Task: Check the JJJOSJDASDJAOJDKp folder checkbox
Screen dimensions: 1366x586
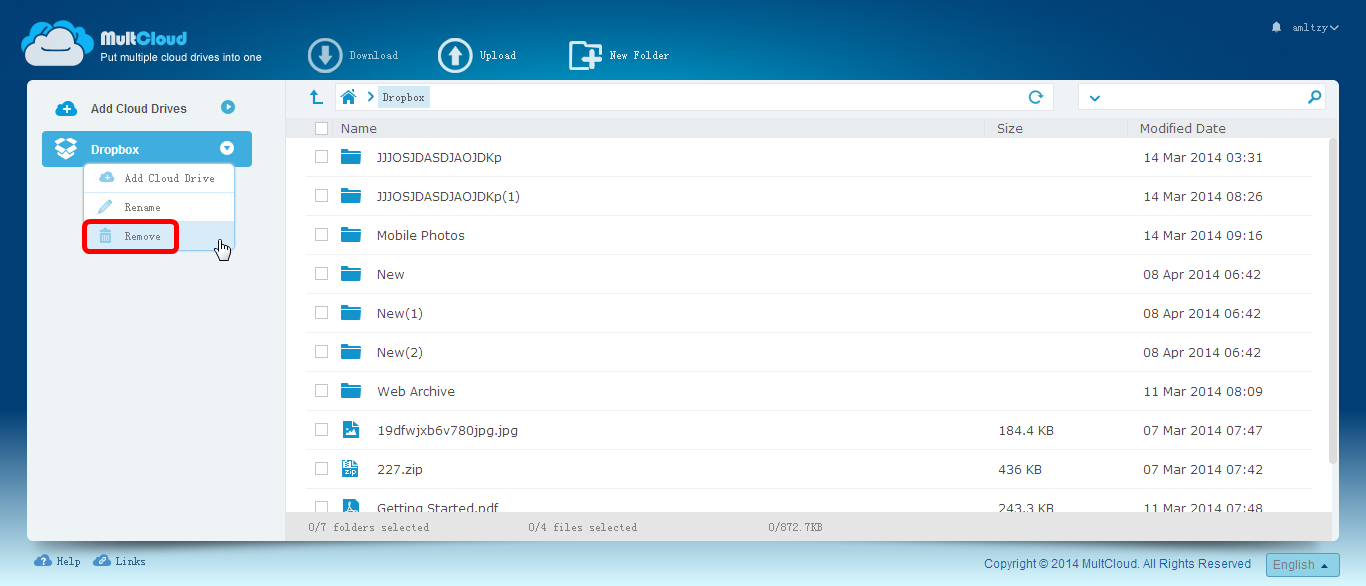Action: (x=321, y=157)
